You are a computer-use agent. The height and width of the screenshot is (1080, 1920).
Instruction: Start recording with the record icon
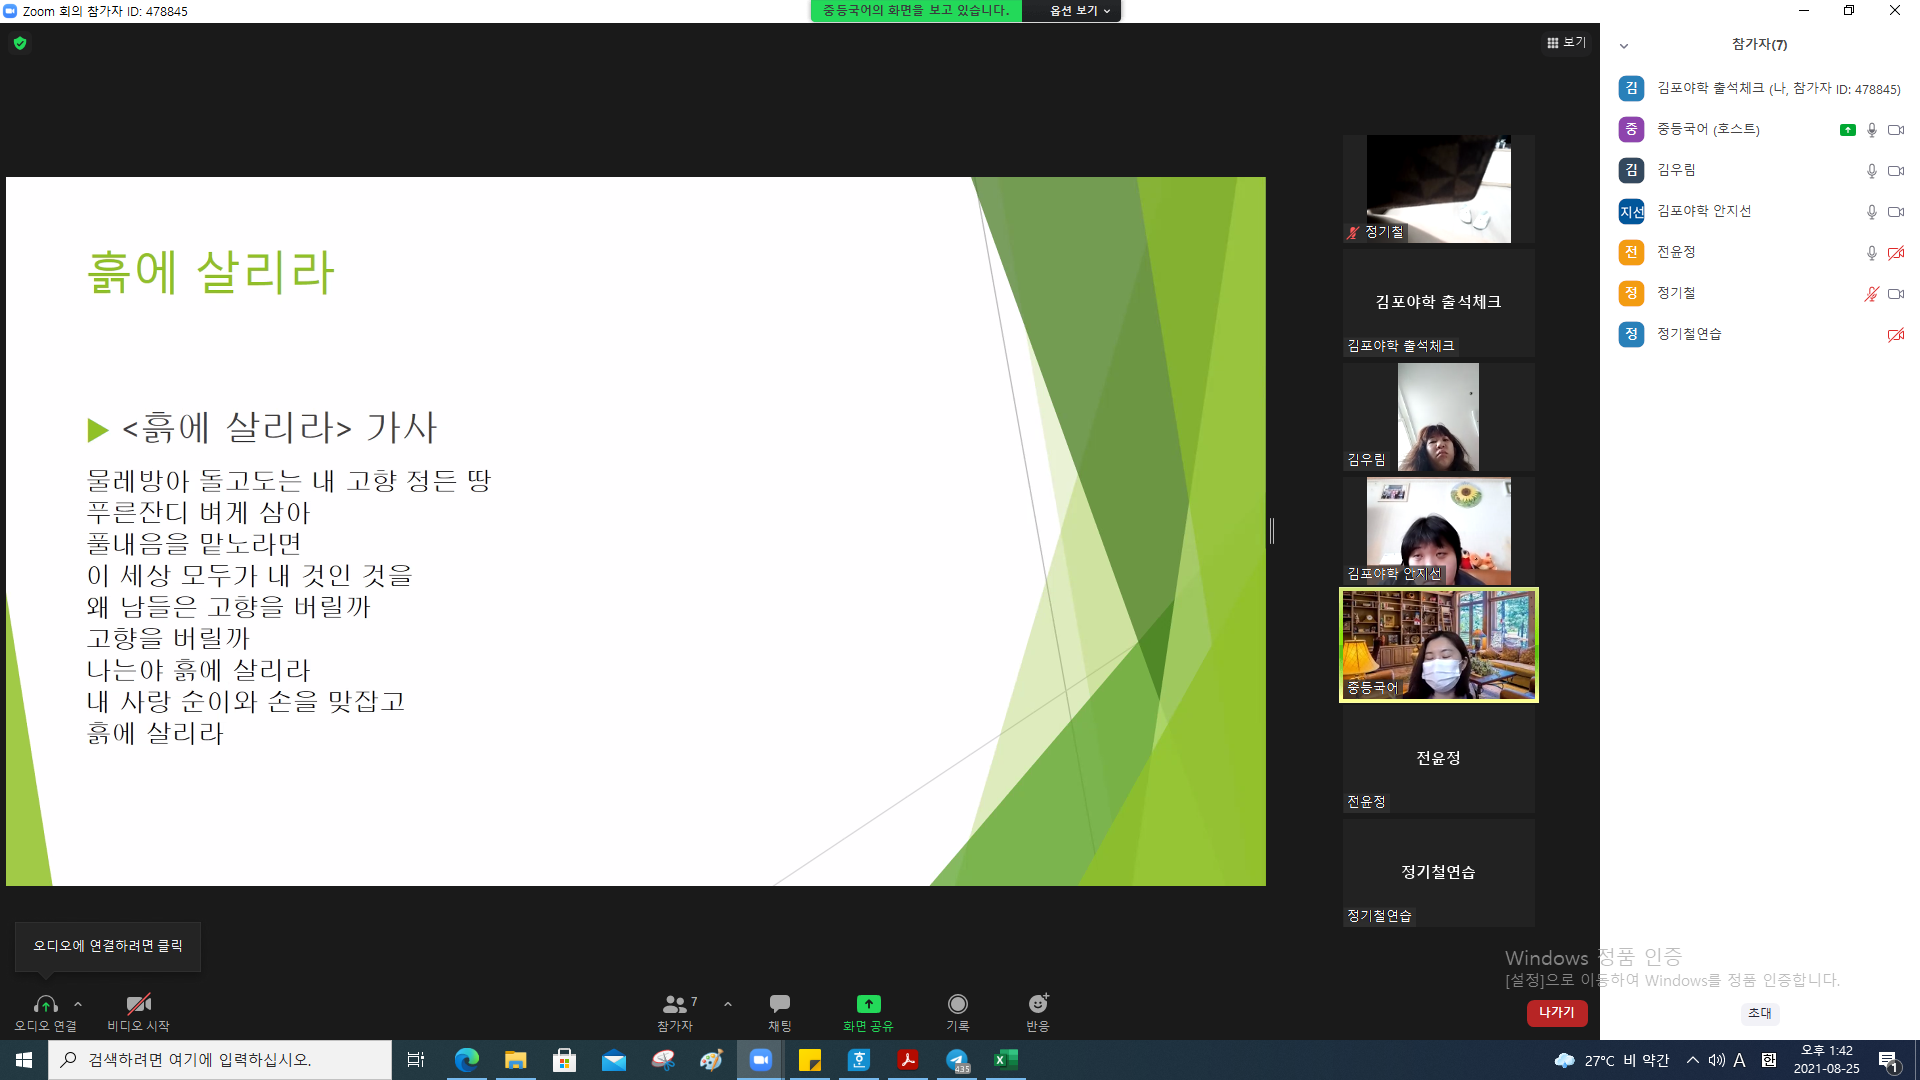958,1003
